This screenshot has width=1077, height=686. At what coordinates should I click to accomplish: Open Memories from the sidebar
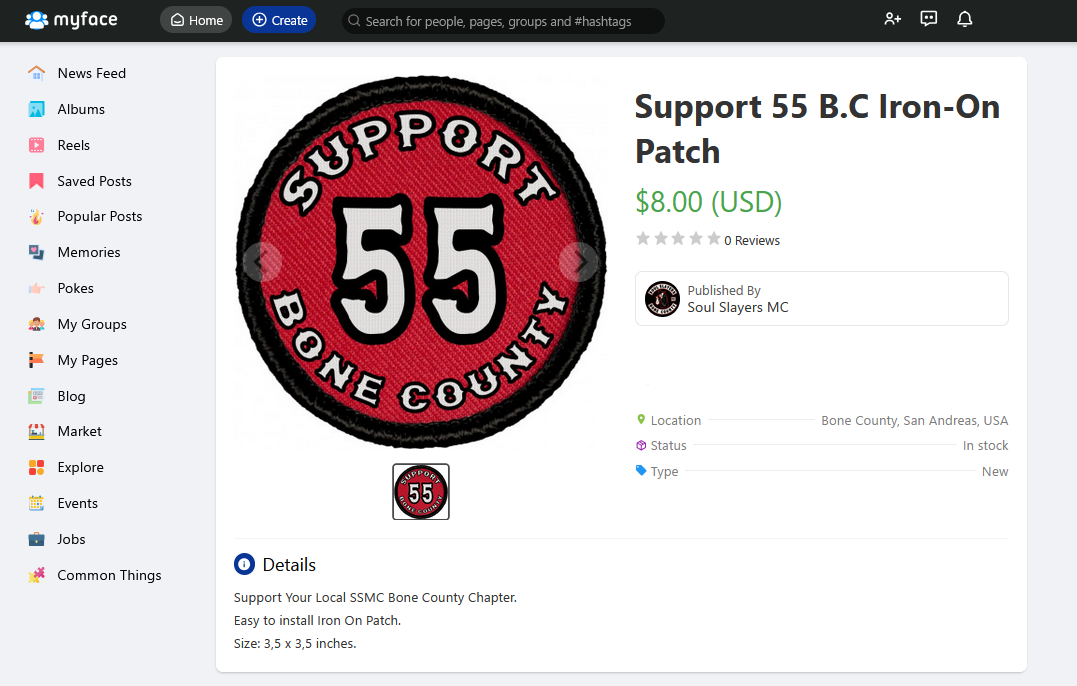(x=88, y=252)
